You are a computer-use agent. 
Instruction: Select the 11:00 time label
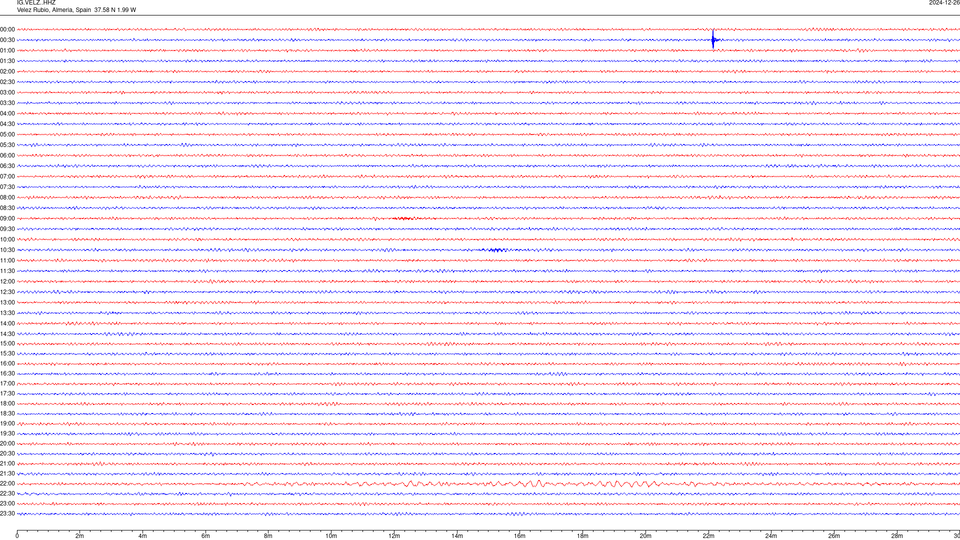(x=7, y=260)
